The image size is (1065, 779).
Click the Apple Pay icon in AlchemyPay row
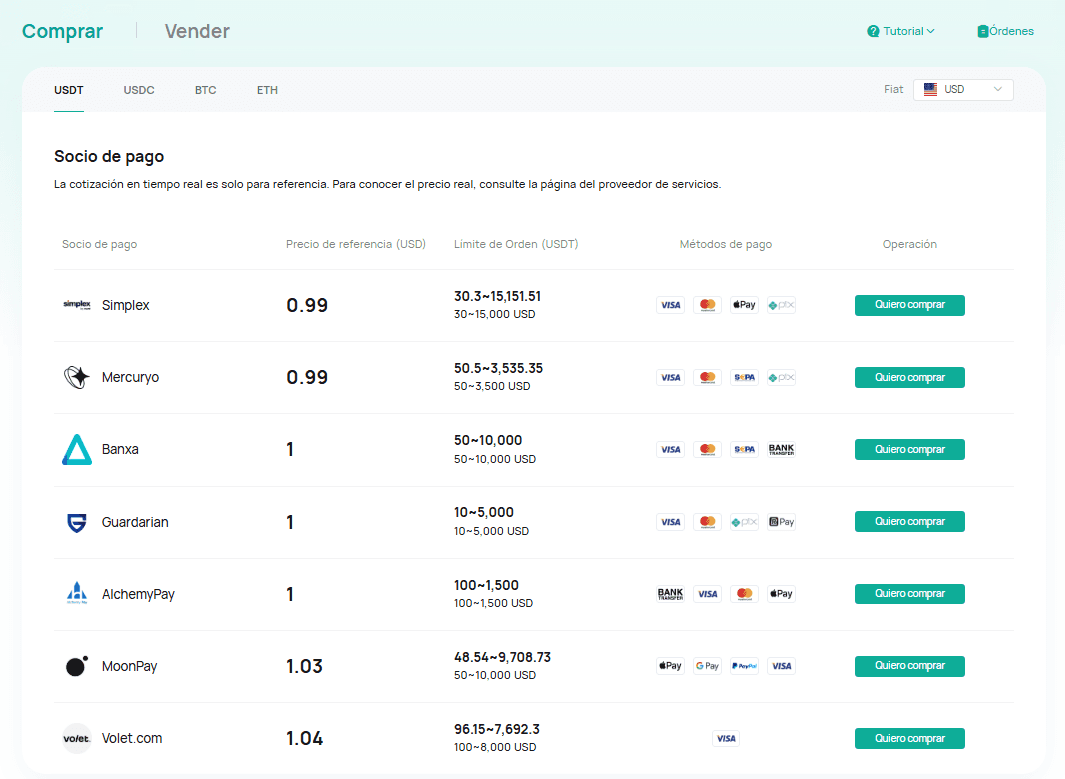[781, 594]
